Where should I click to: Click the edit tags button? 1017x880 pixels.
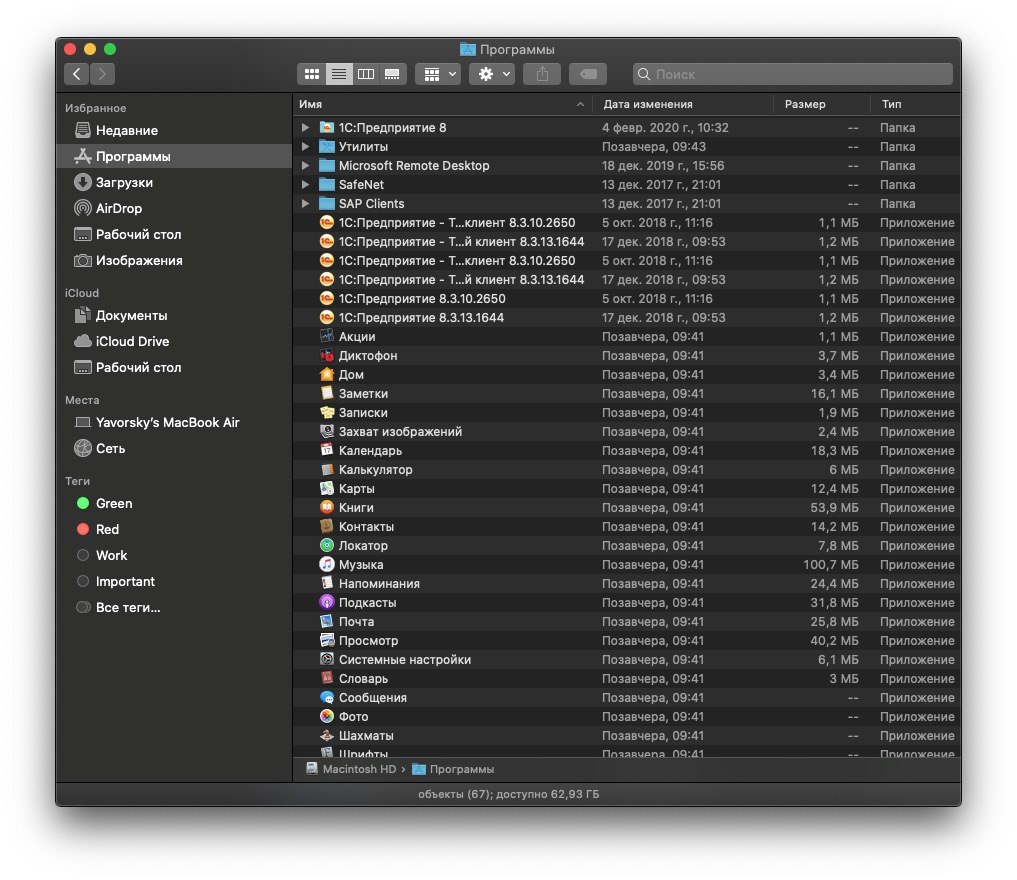click(x=588, y=74)
